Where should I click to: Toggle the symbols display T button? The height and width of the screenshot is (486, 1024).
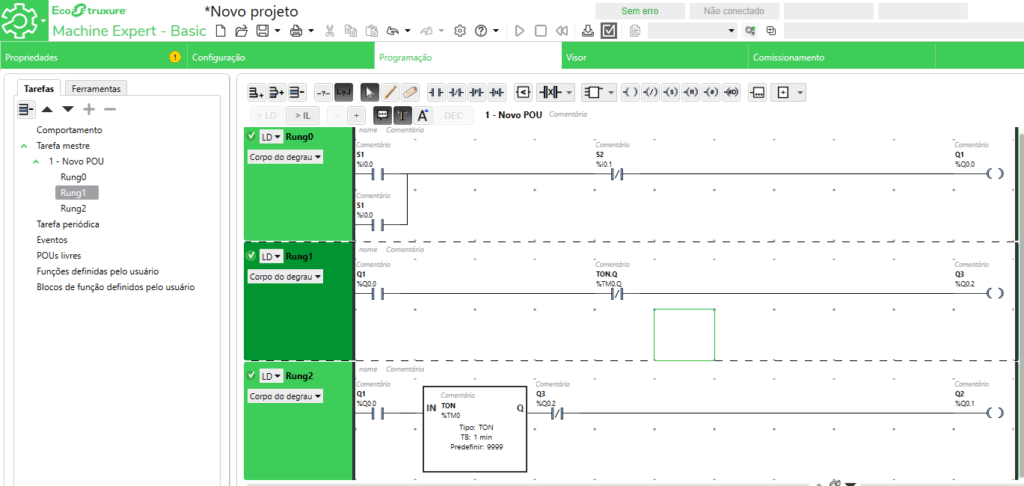402,116
